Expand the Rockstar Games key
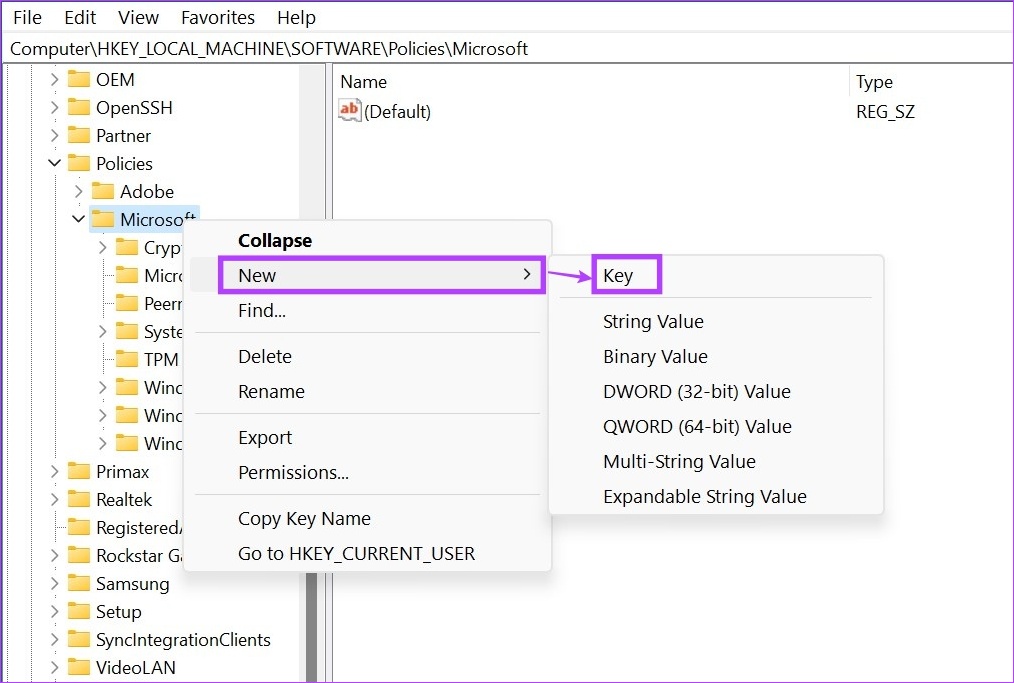 [x=54, y=555]
